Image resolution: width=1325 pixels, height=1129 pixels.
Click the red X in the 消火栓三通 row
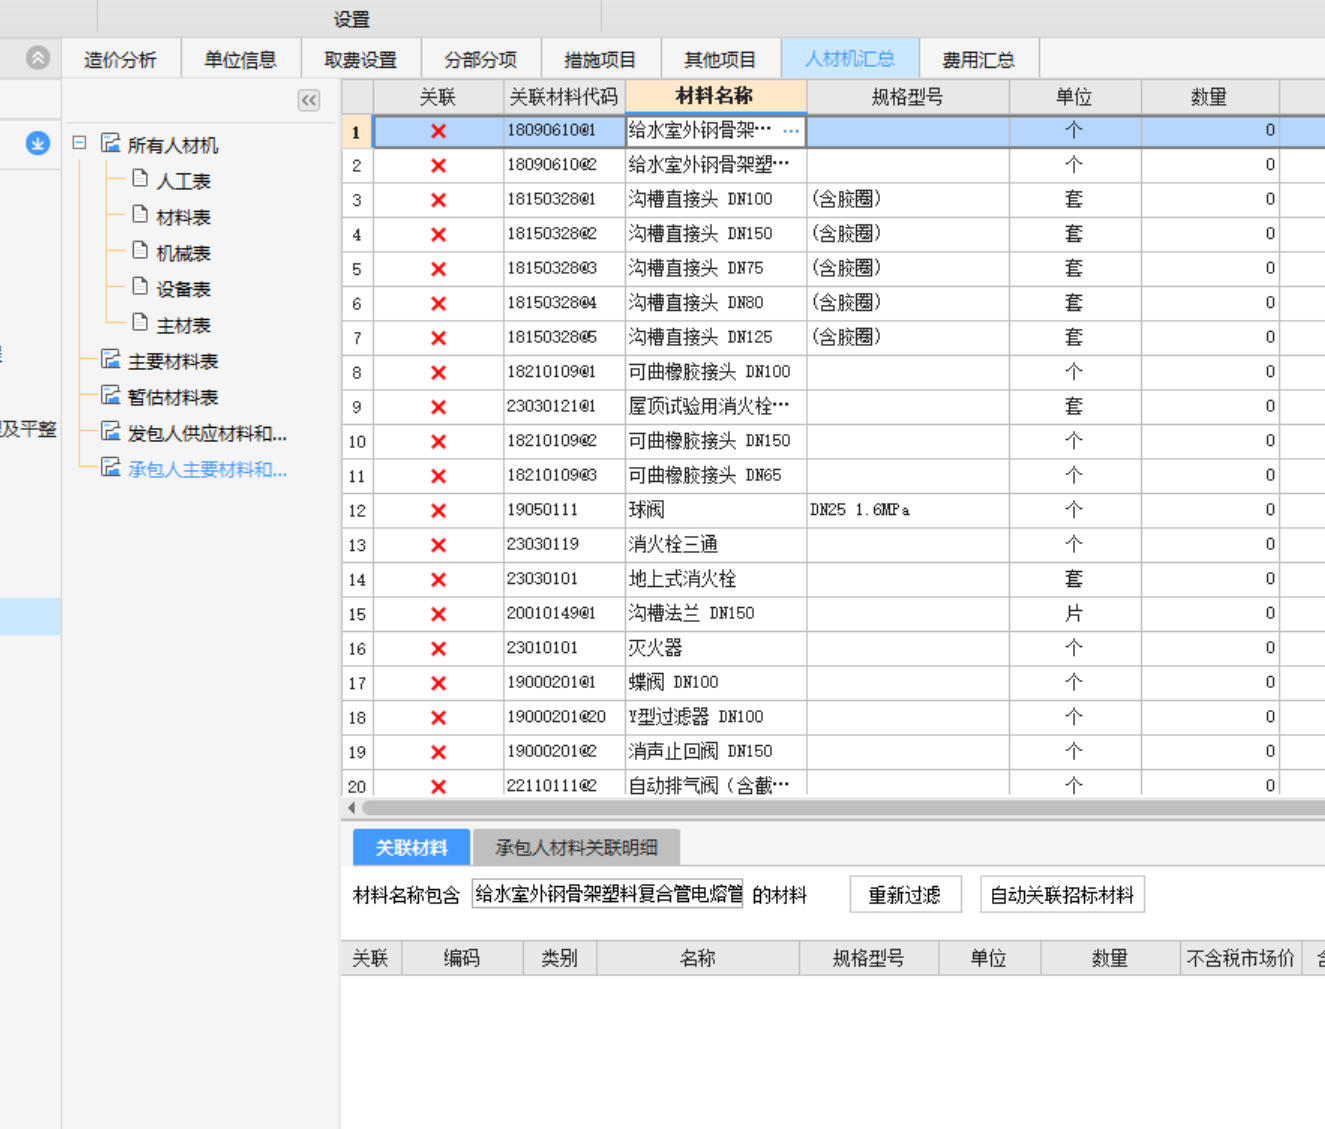[438, 545]
